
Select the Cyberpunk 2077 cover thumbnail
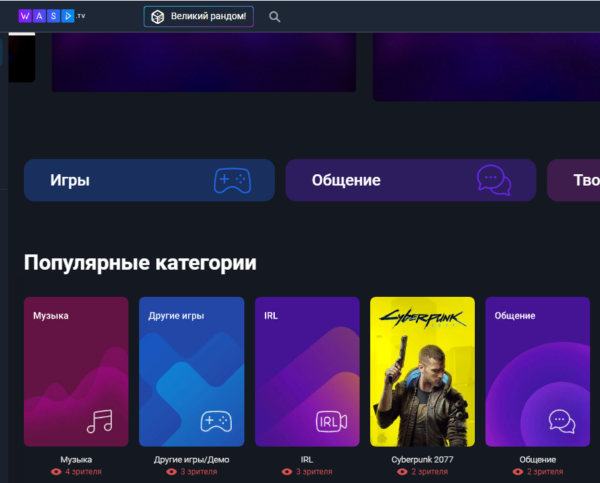pos(422,371)
